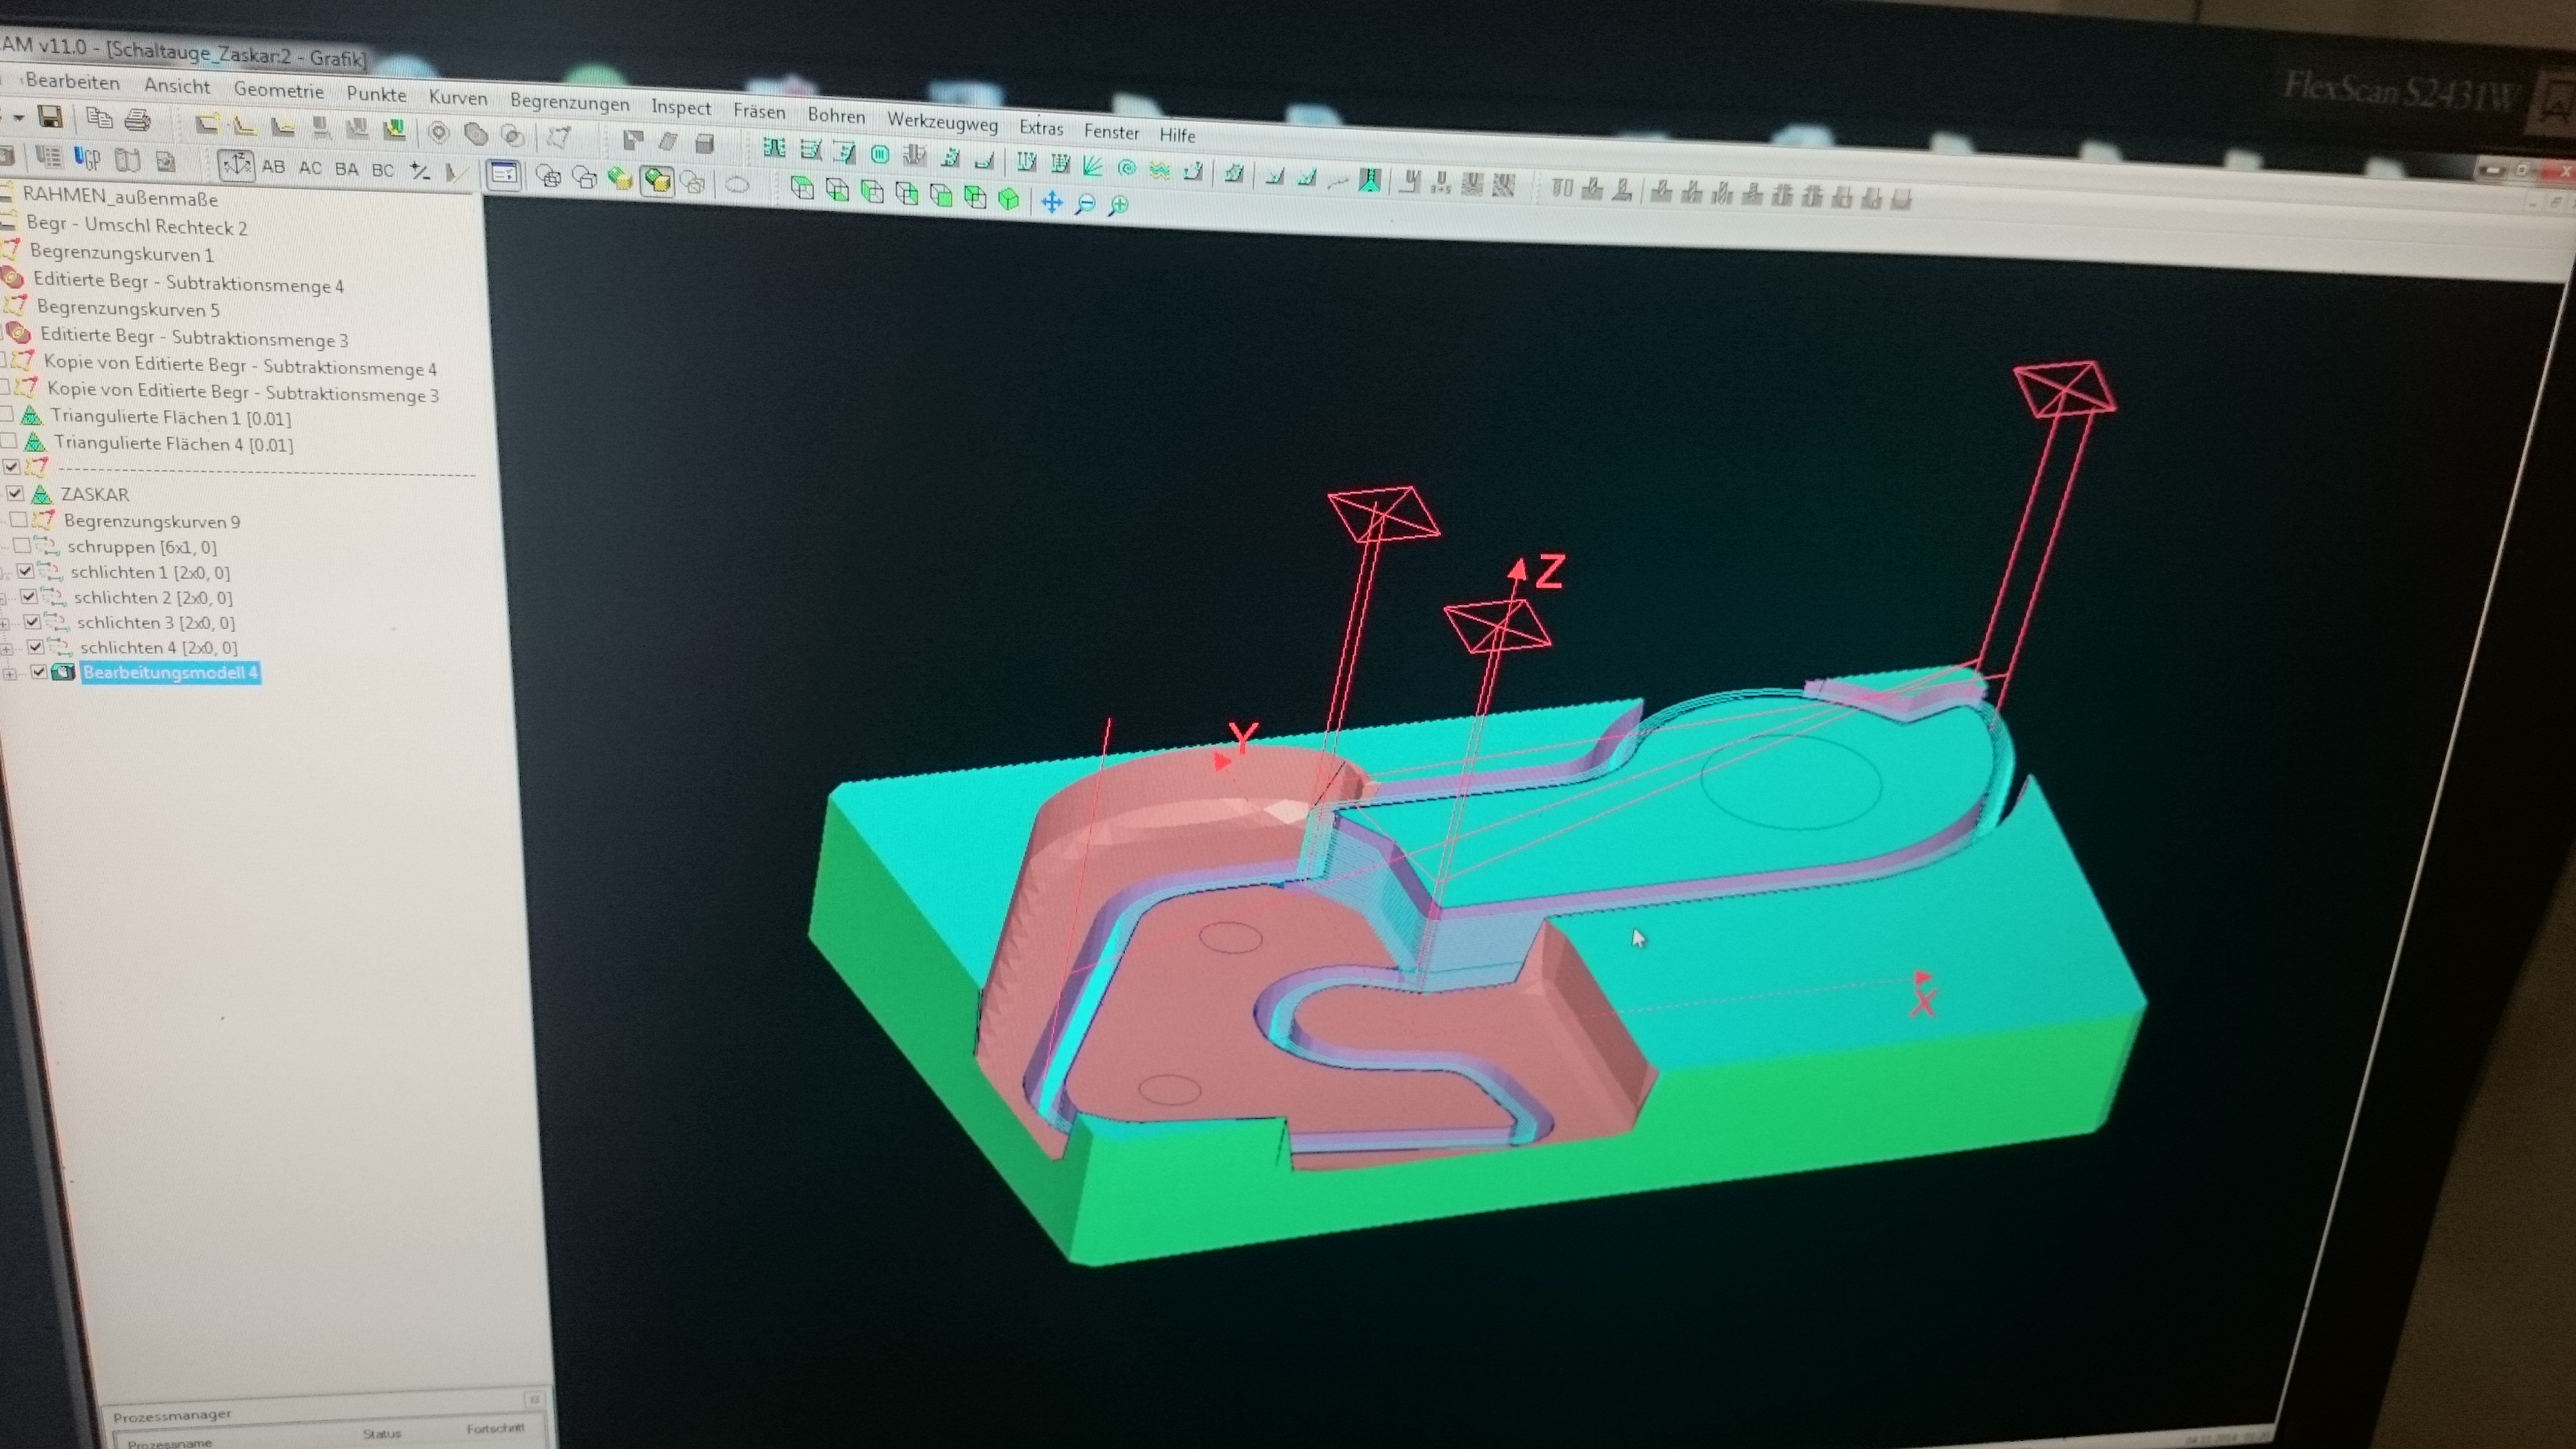Click the BA view orientation button
The image size is (2576, 1449).
[x=346, y=169]
